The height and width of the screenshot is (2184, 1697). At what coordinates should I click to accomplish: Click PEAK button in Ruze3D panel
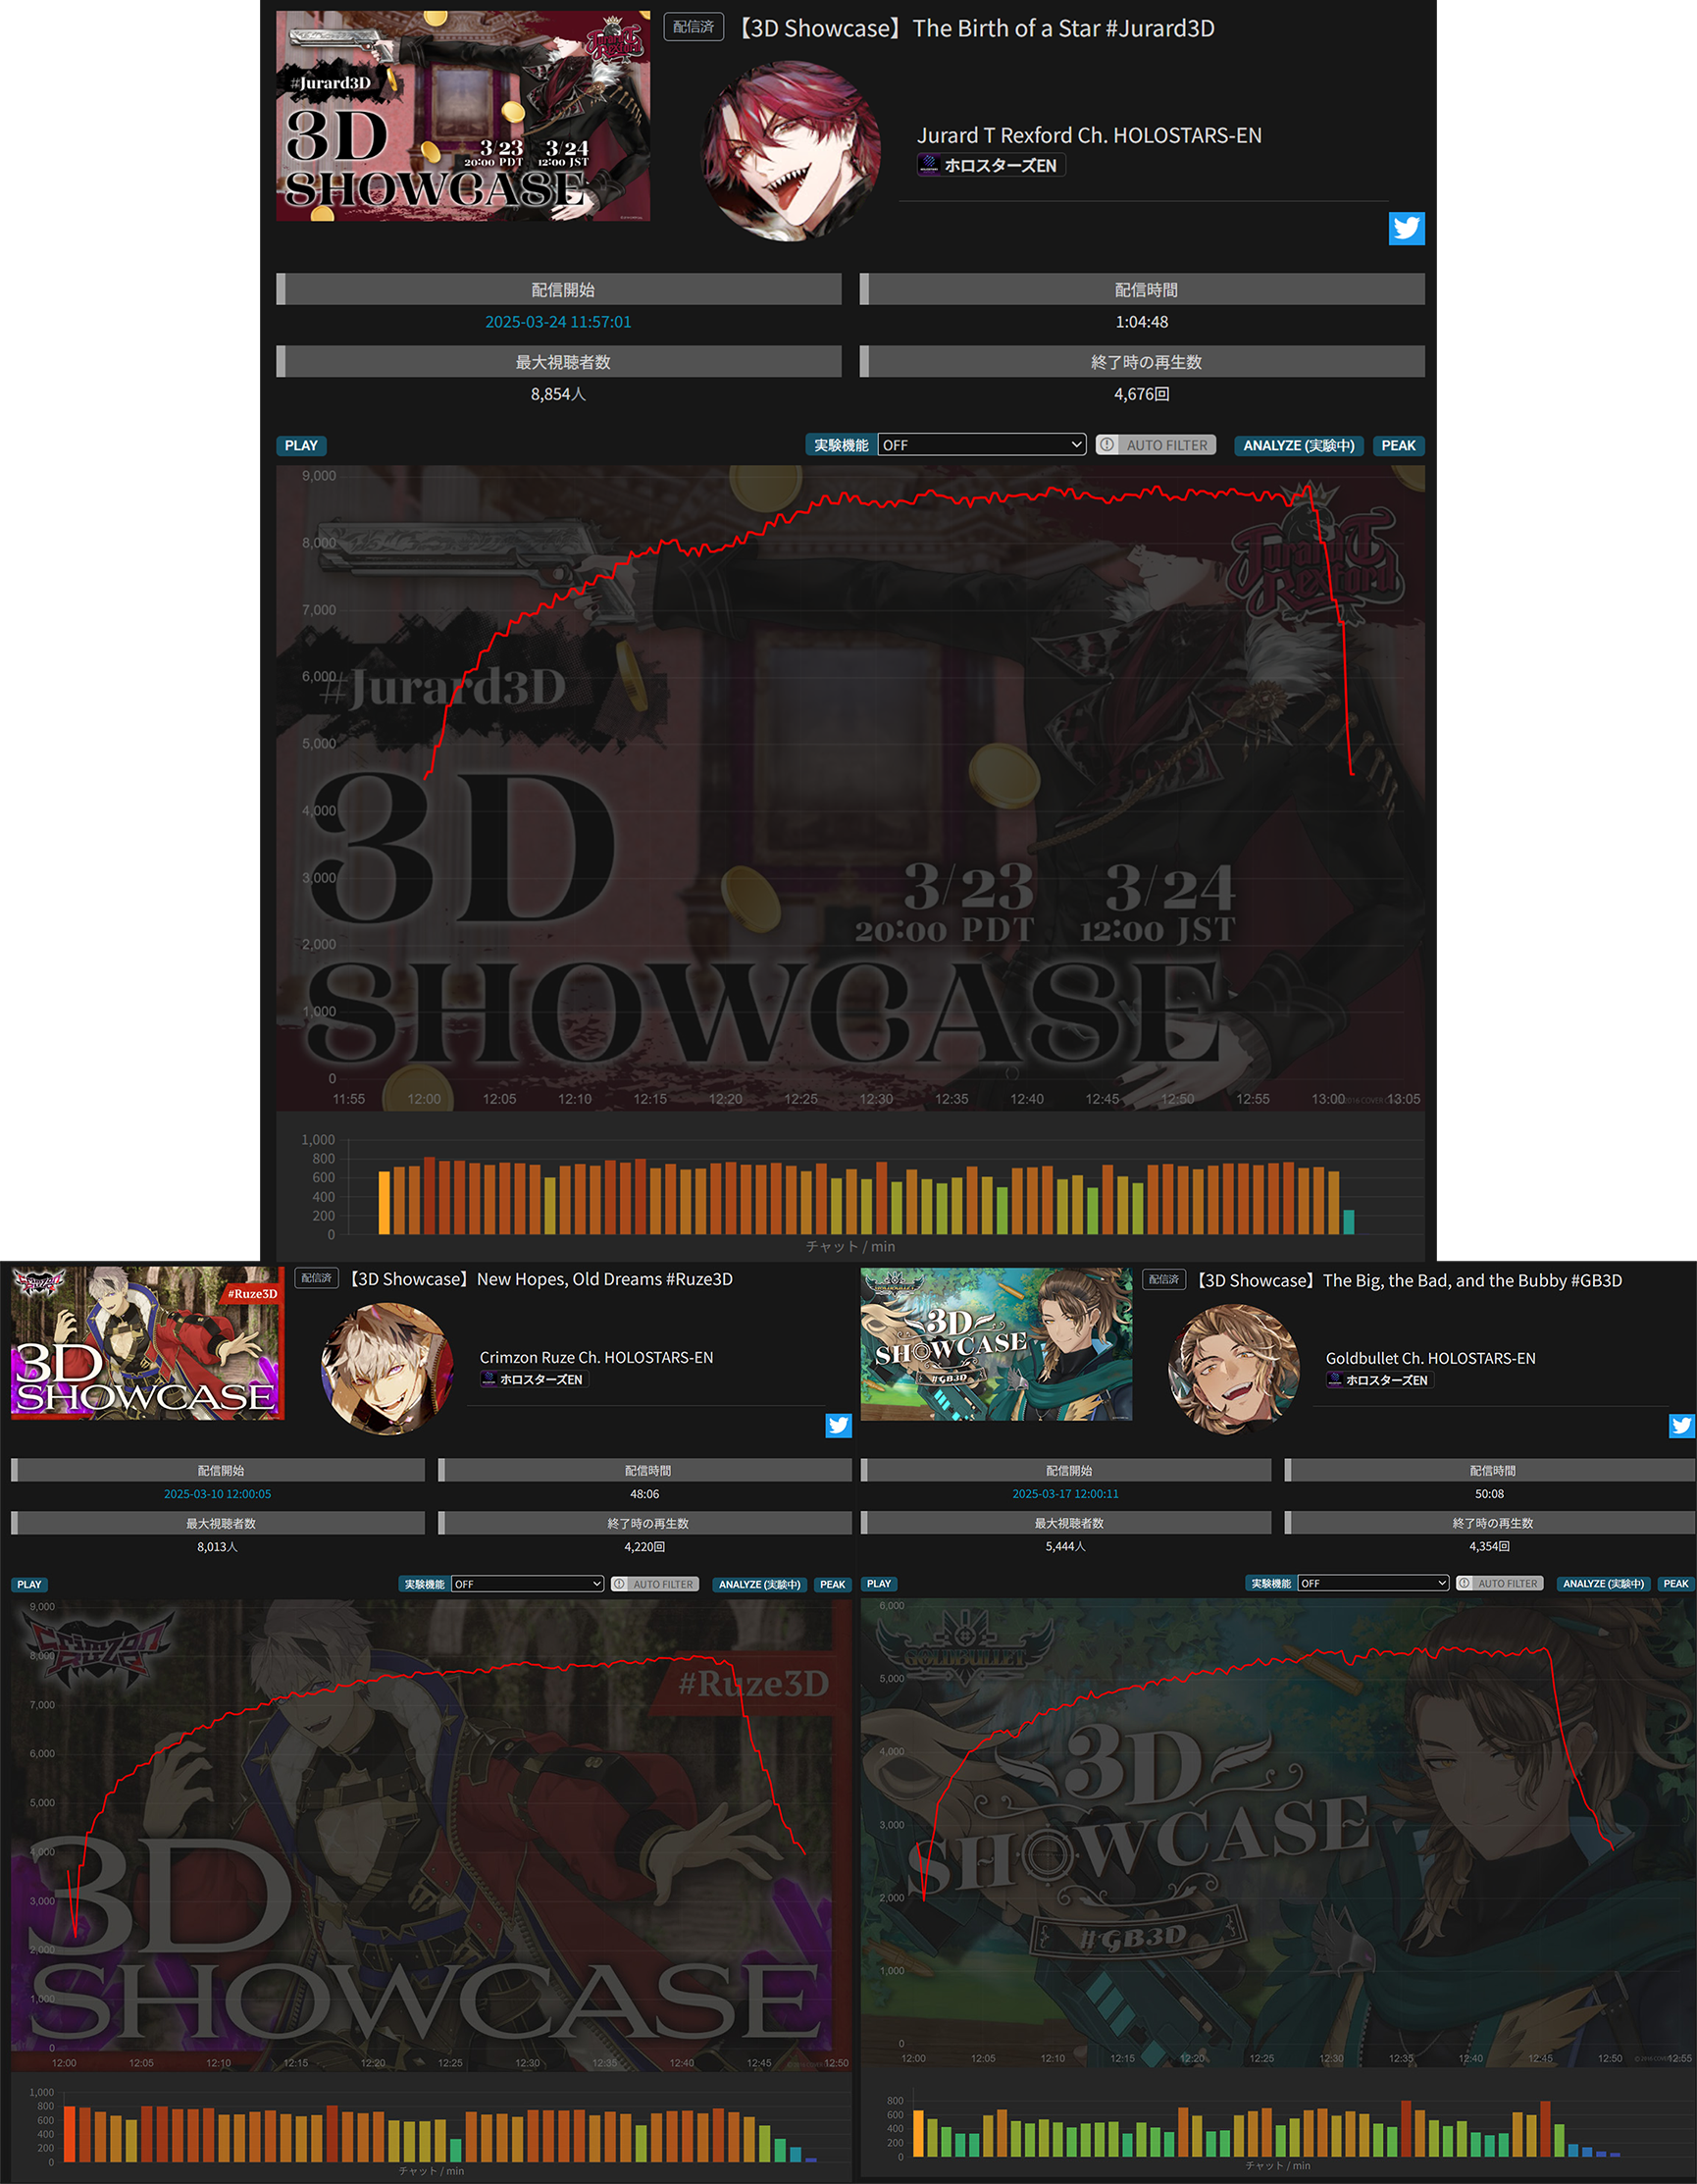click(x=832, y=1584)
